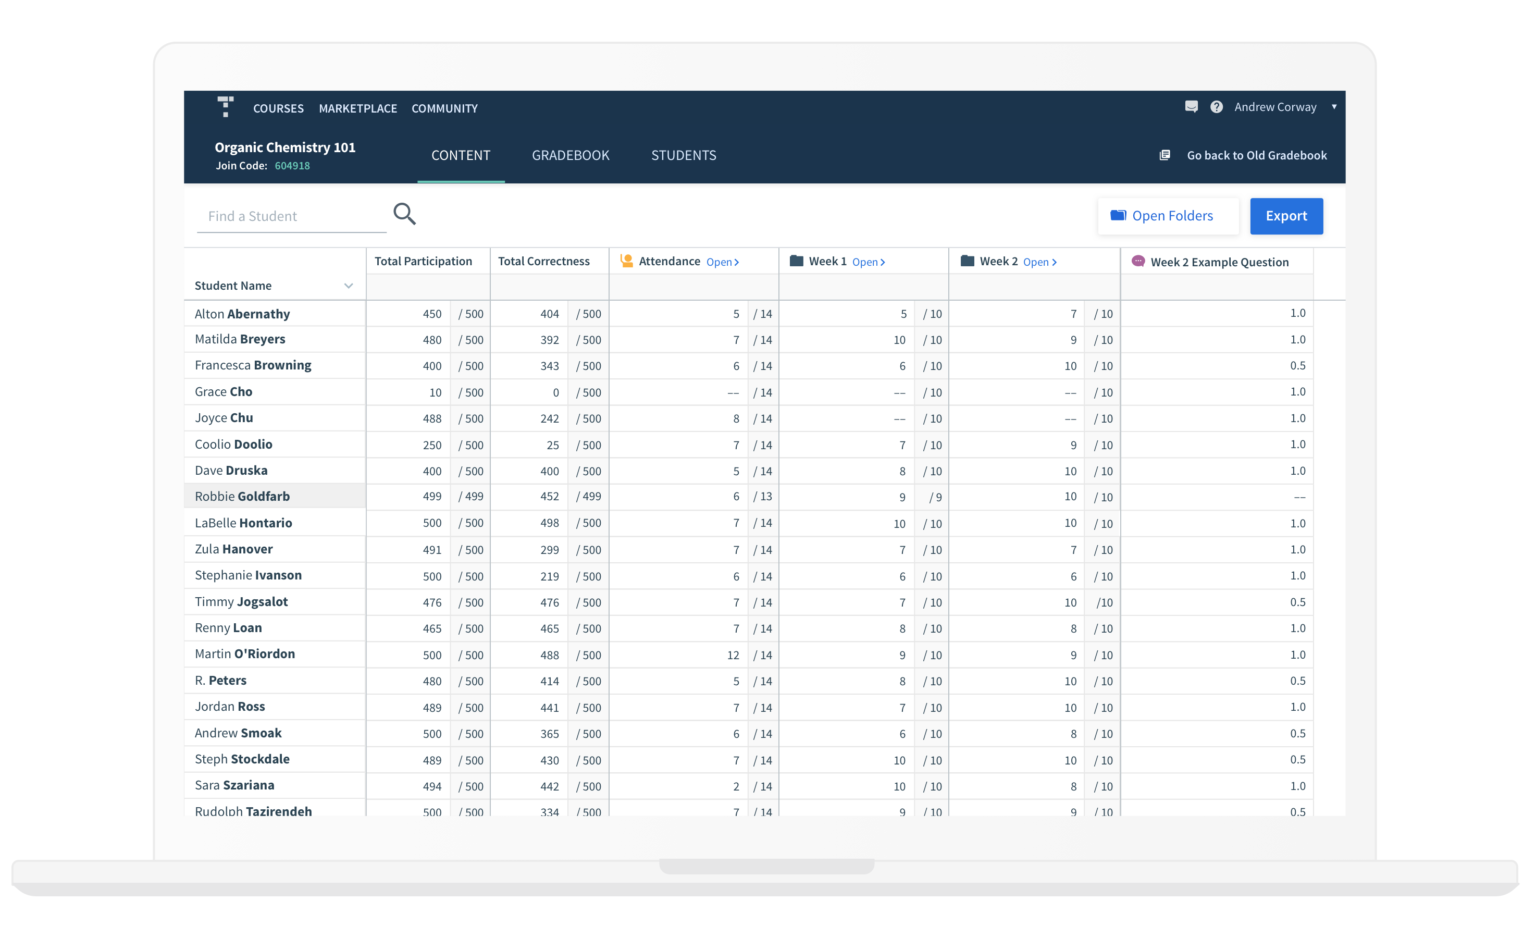
Task: Click the Top Hat logo icon
Action: tap(225, 107)
